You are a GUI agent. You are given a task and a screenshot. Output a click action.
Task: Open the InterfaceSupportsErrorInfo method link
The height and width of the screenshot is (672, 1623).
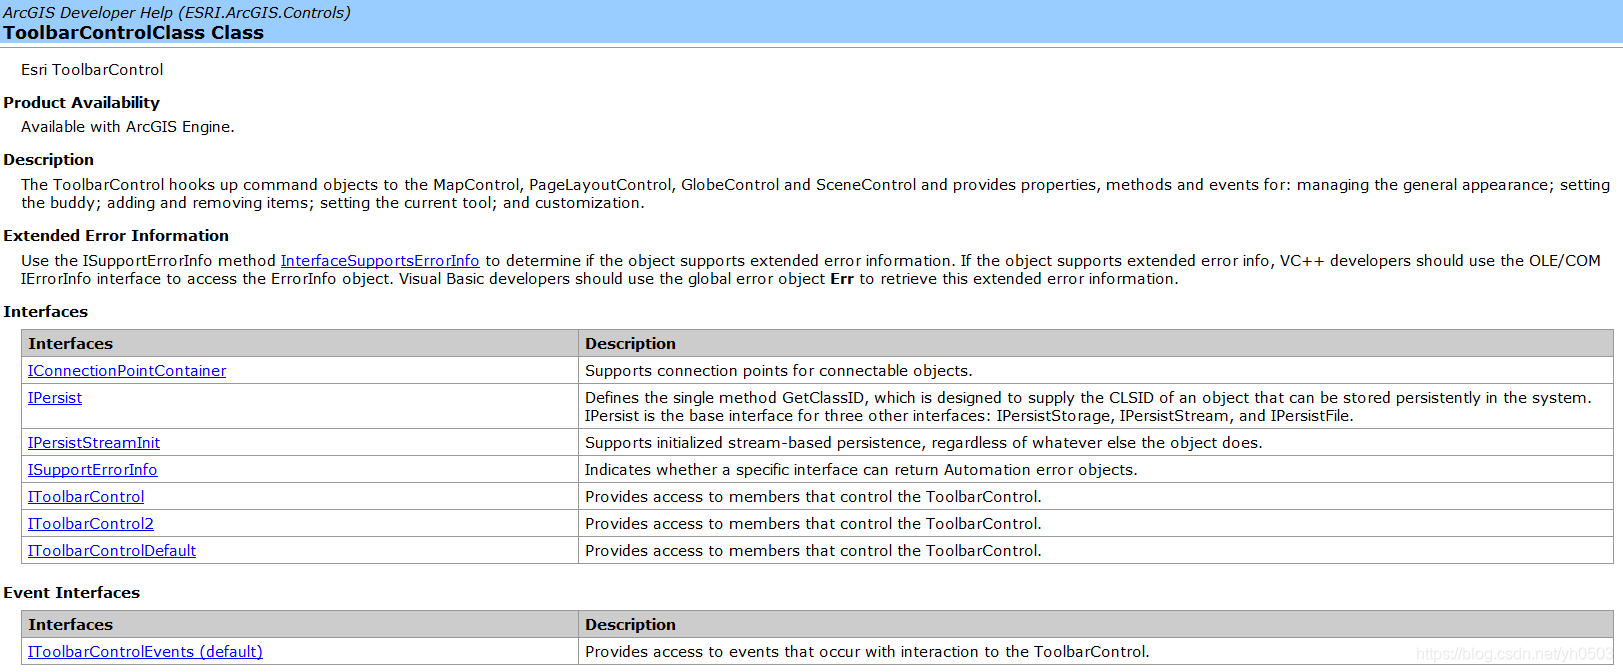point(380,261)
